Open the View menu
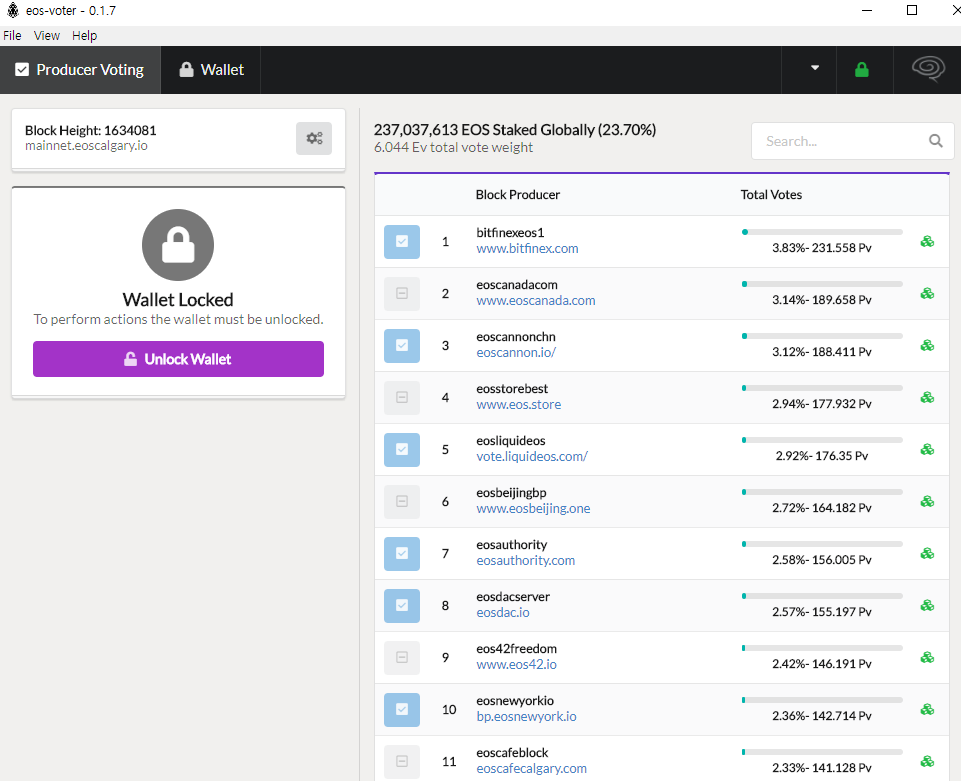 (x=47, y=36)
